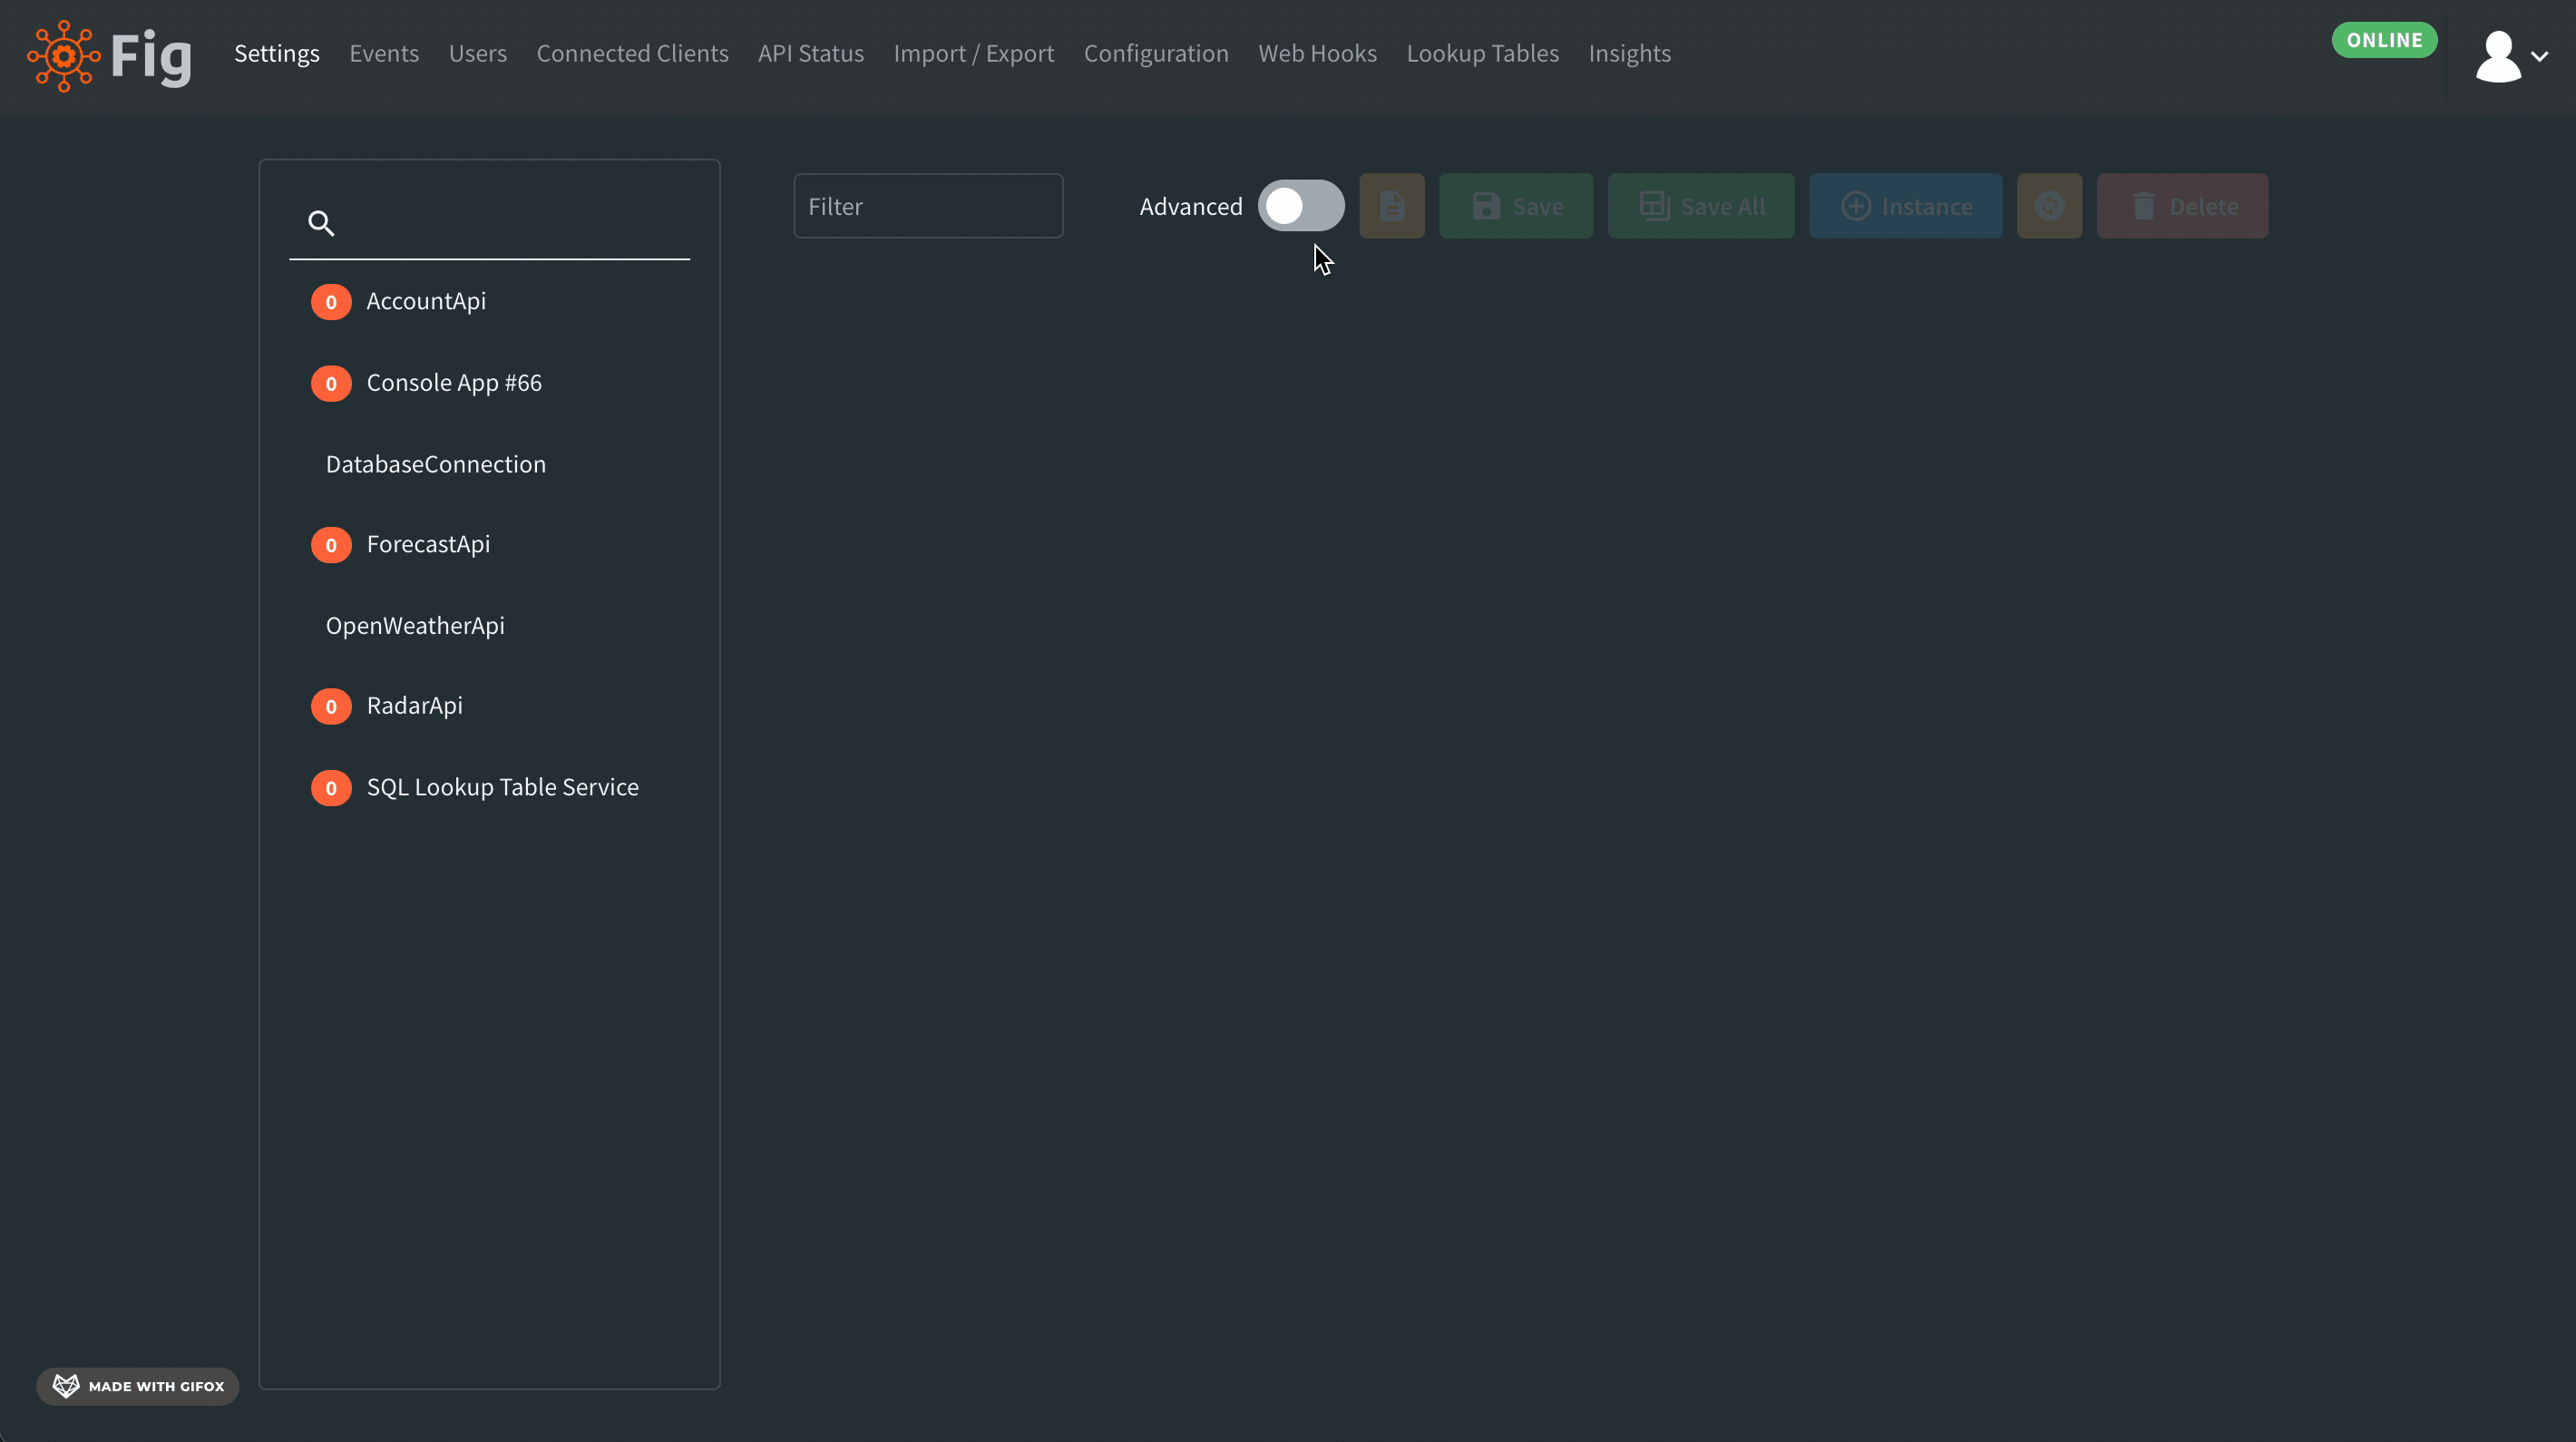Click the Instance icon button
2576x1442 pixels.
[1908, 207]
